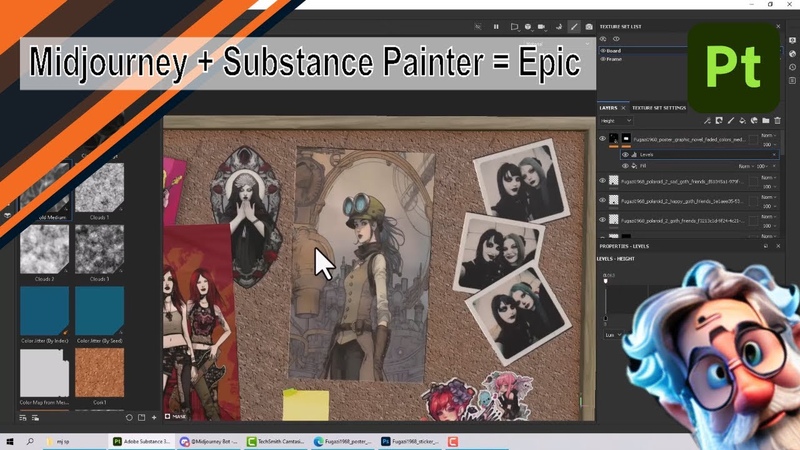Open blend mode of poster_graphic_novel layer
Image resolution: width=800 pixels, height=450 pixels.
click(769, 136)
